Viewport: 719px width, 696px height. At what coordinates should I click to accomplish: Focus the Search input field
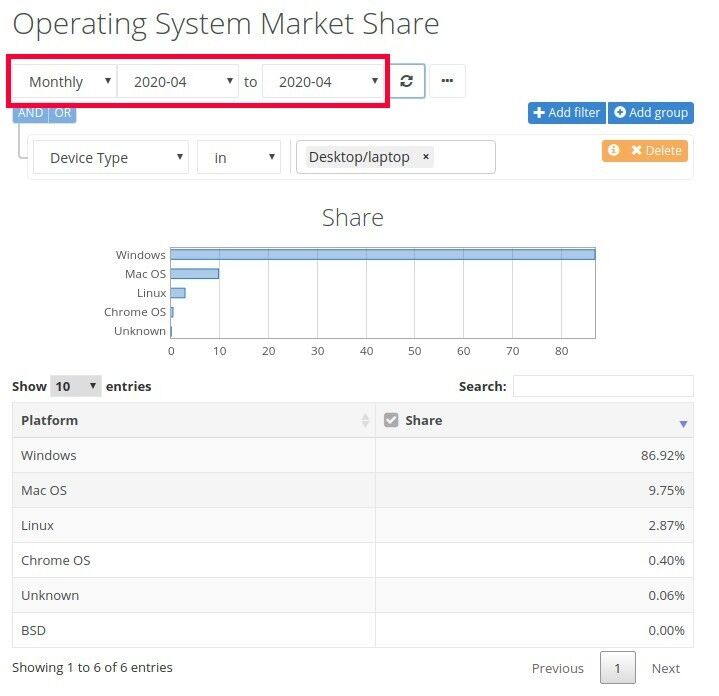pos(602,386)
